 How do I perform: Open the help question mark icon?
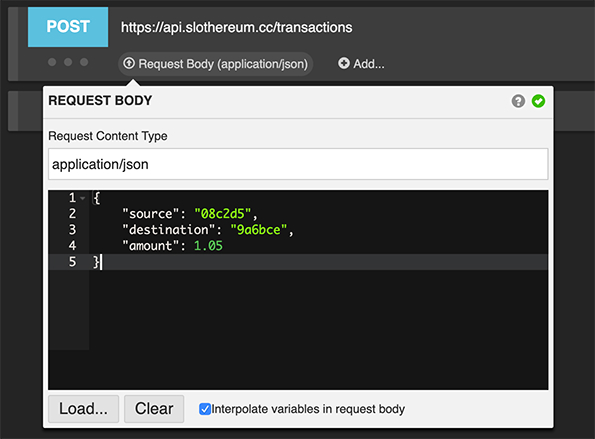pyautogui.click(x=518, y=101)
